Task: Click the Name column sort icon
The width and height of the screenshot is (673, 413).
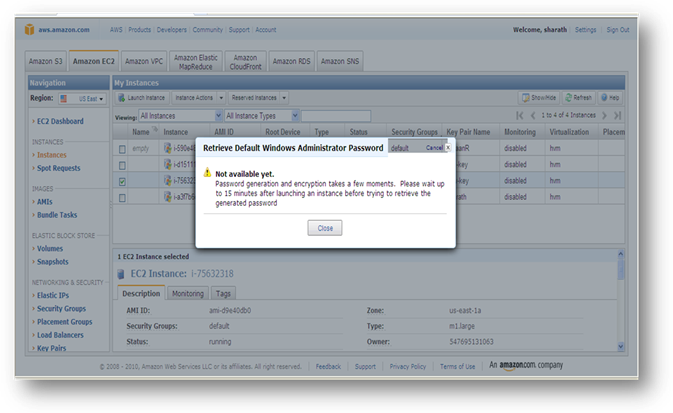Action: 155,129
